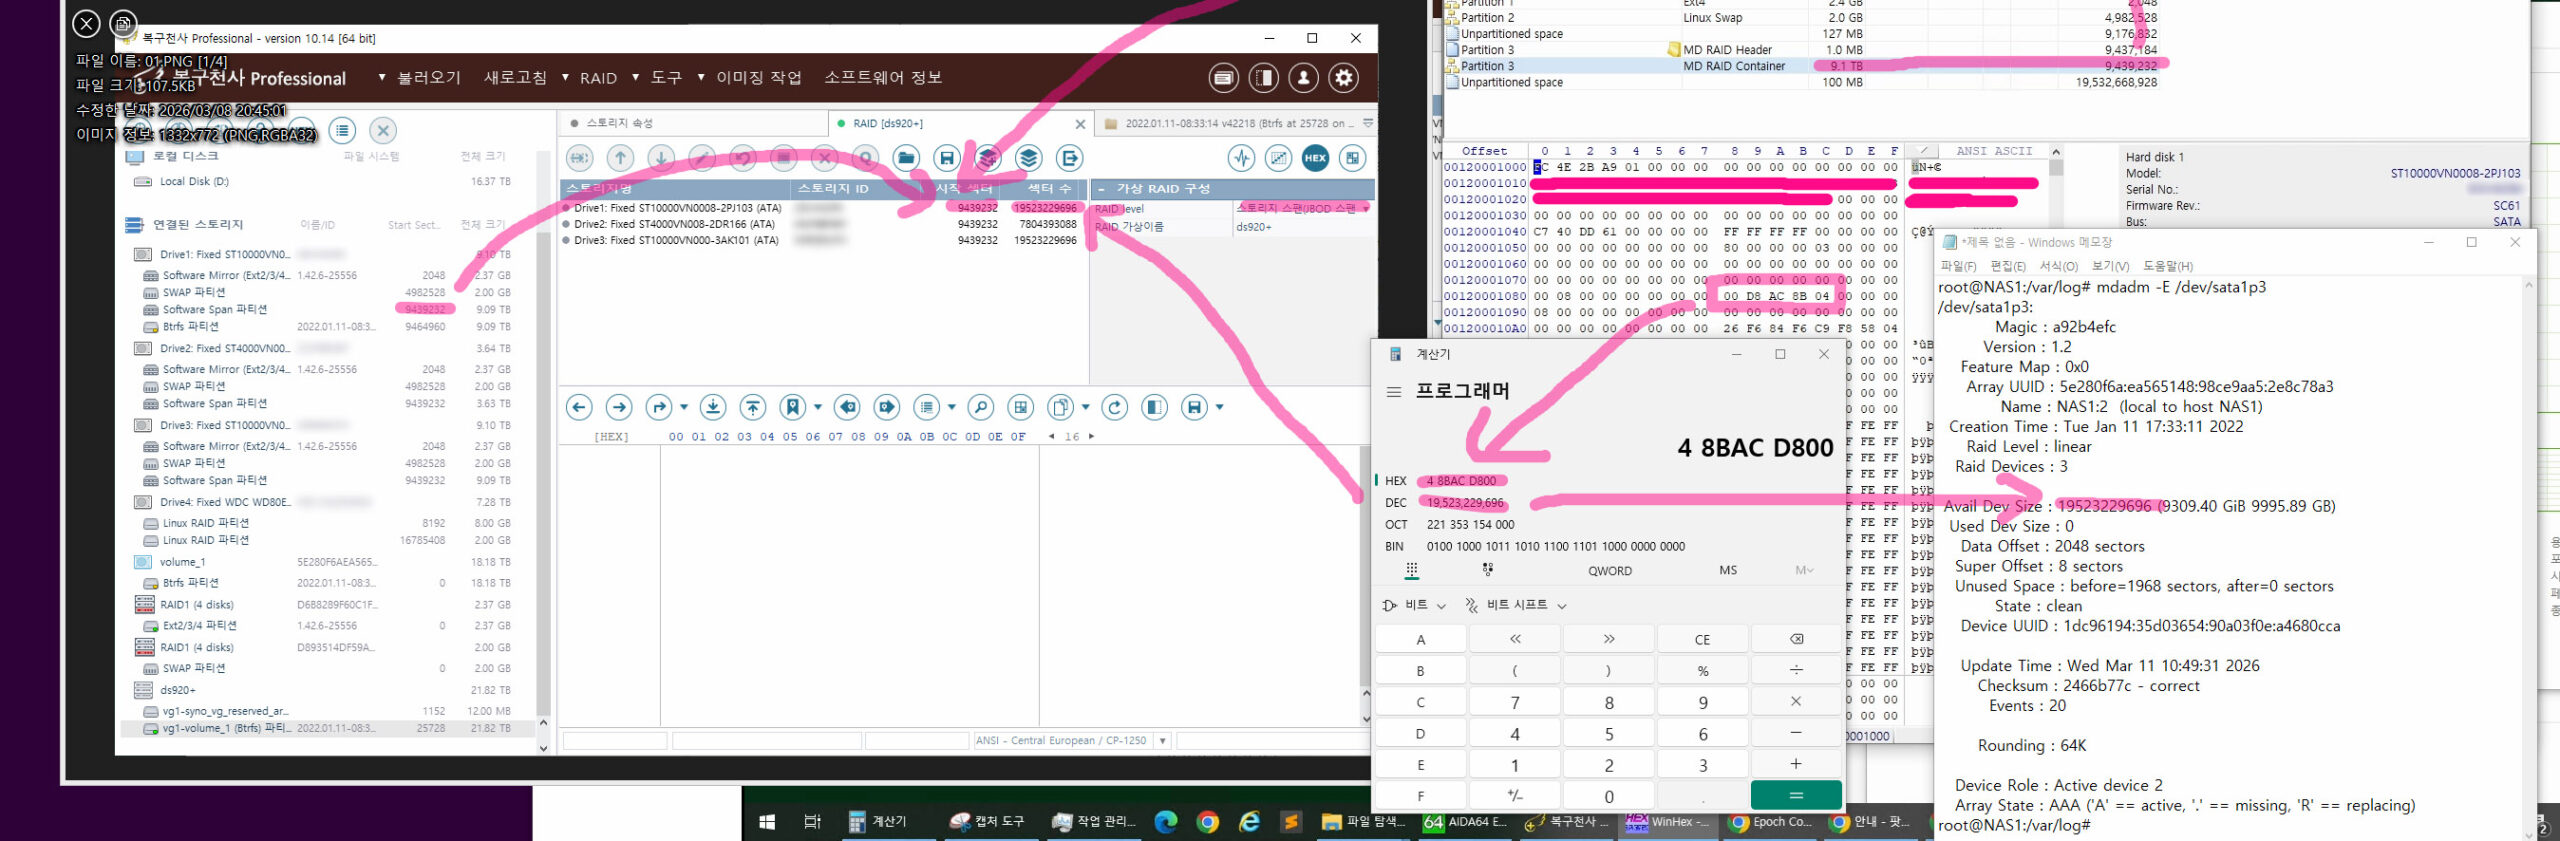This screenshot has width=2560, height=841.
Task: Switch calculator to bit toggling keypad
Action: 1487,570
